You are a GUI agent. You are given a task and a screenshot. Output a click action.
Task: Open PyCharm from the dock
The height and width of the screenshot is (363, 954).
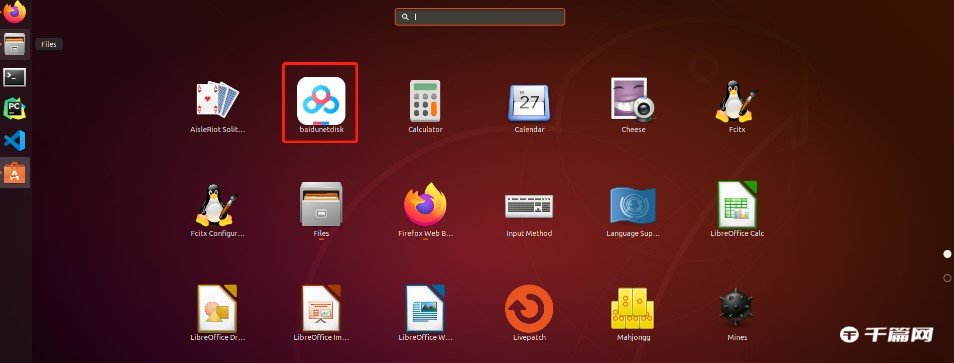15,109
